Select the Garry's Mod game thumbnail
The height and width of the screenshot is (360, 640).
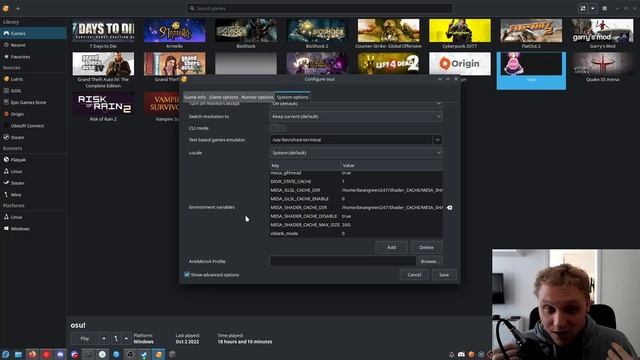click(x=602, y=31)
